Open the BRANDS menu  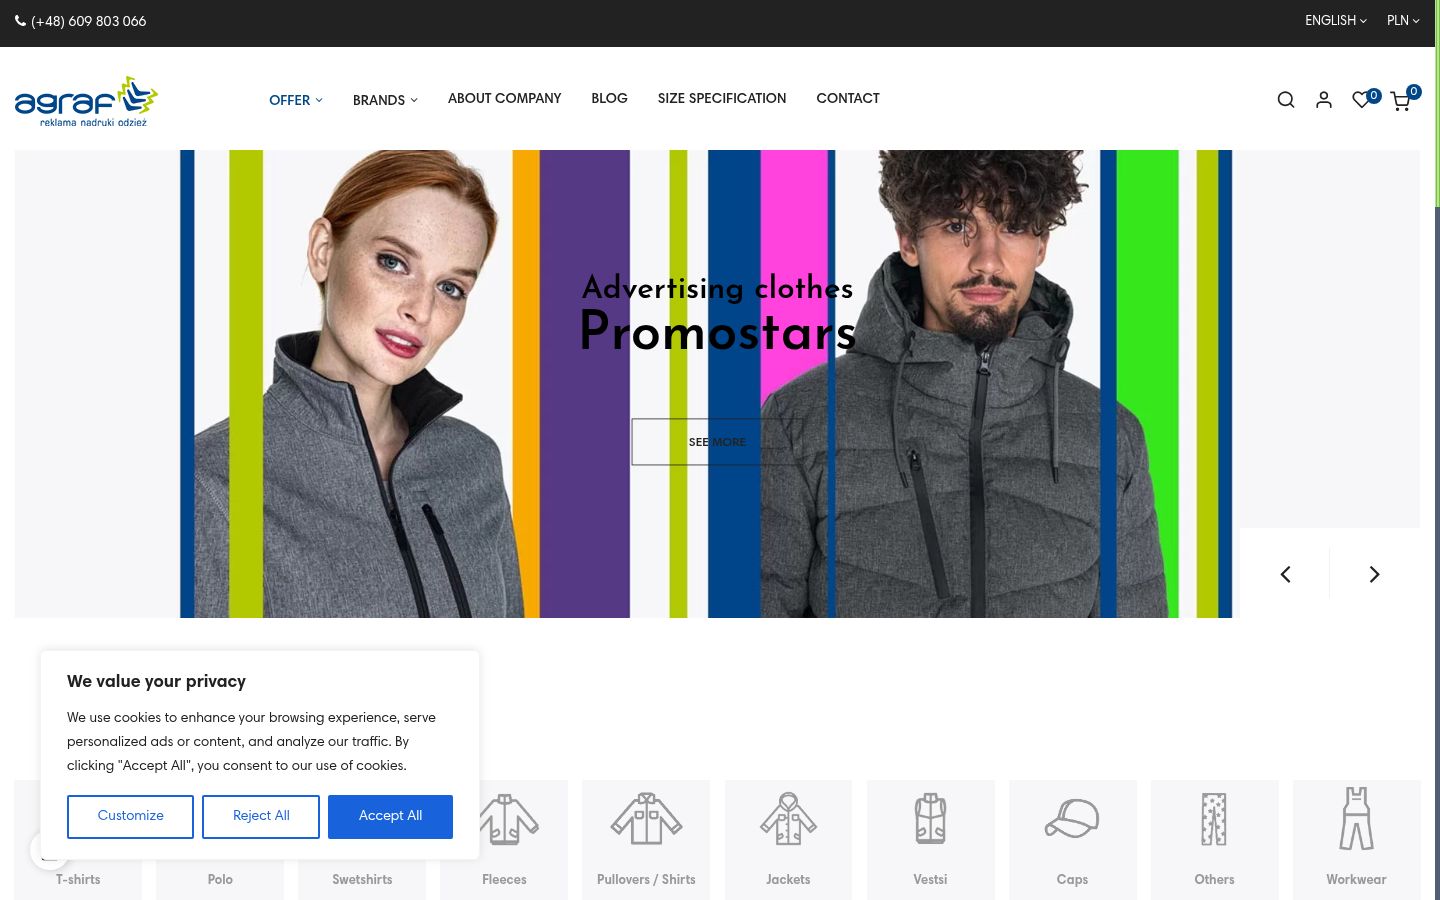(x=385, y=100)
